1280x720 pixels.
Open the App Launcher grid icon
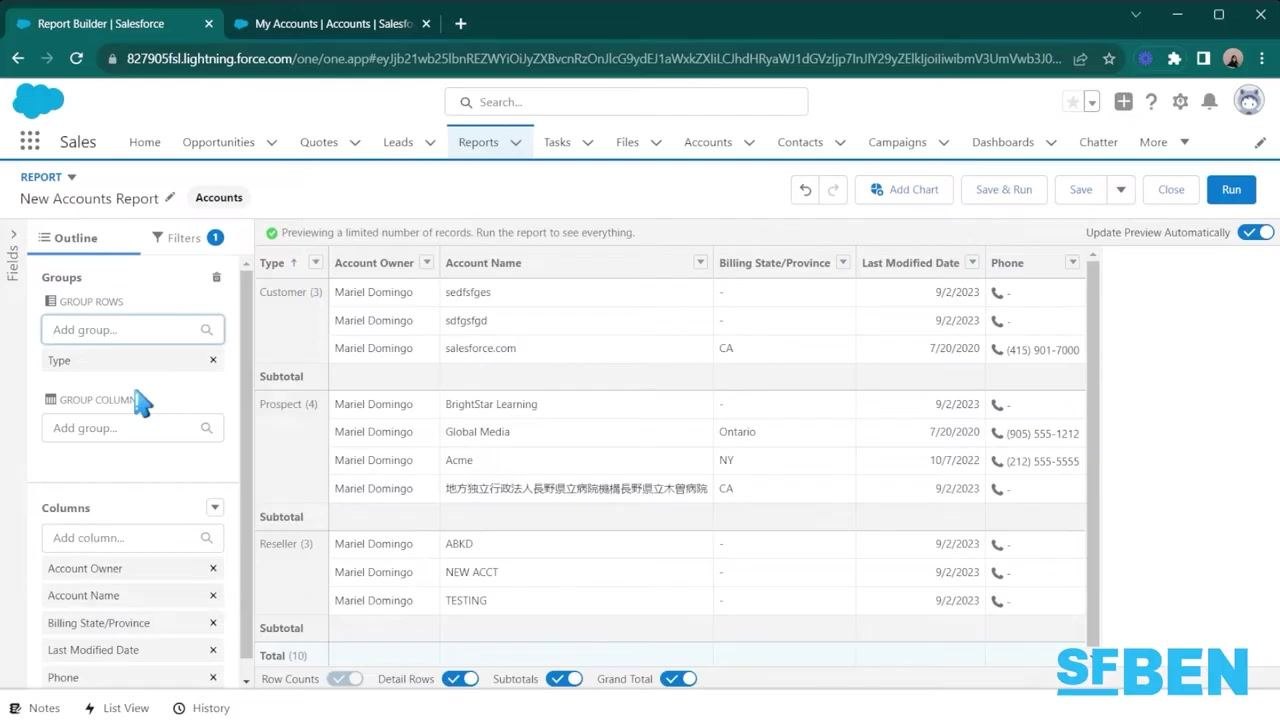point(30,142)
